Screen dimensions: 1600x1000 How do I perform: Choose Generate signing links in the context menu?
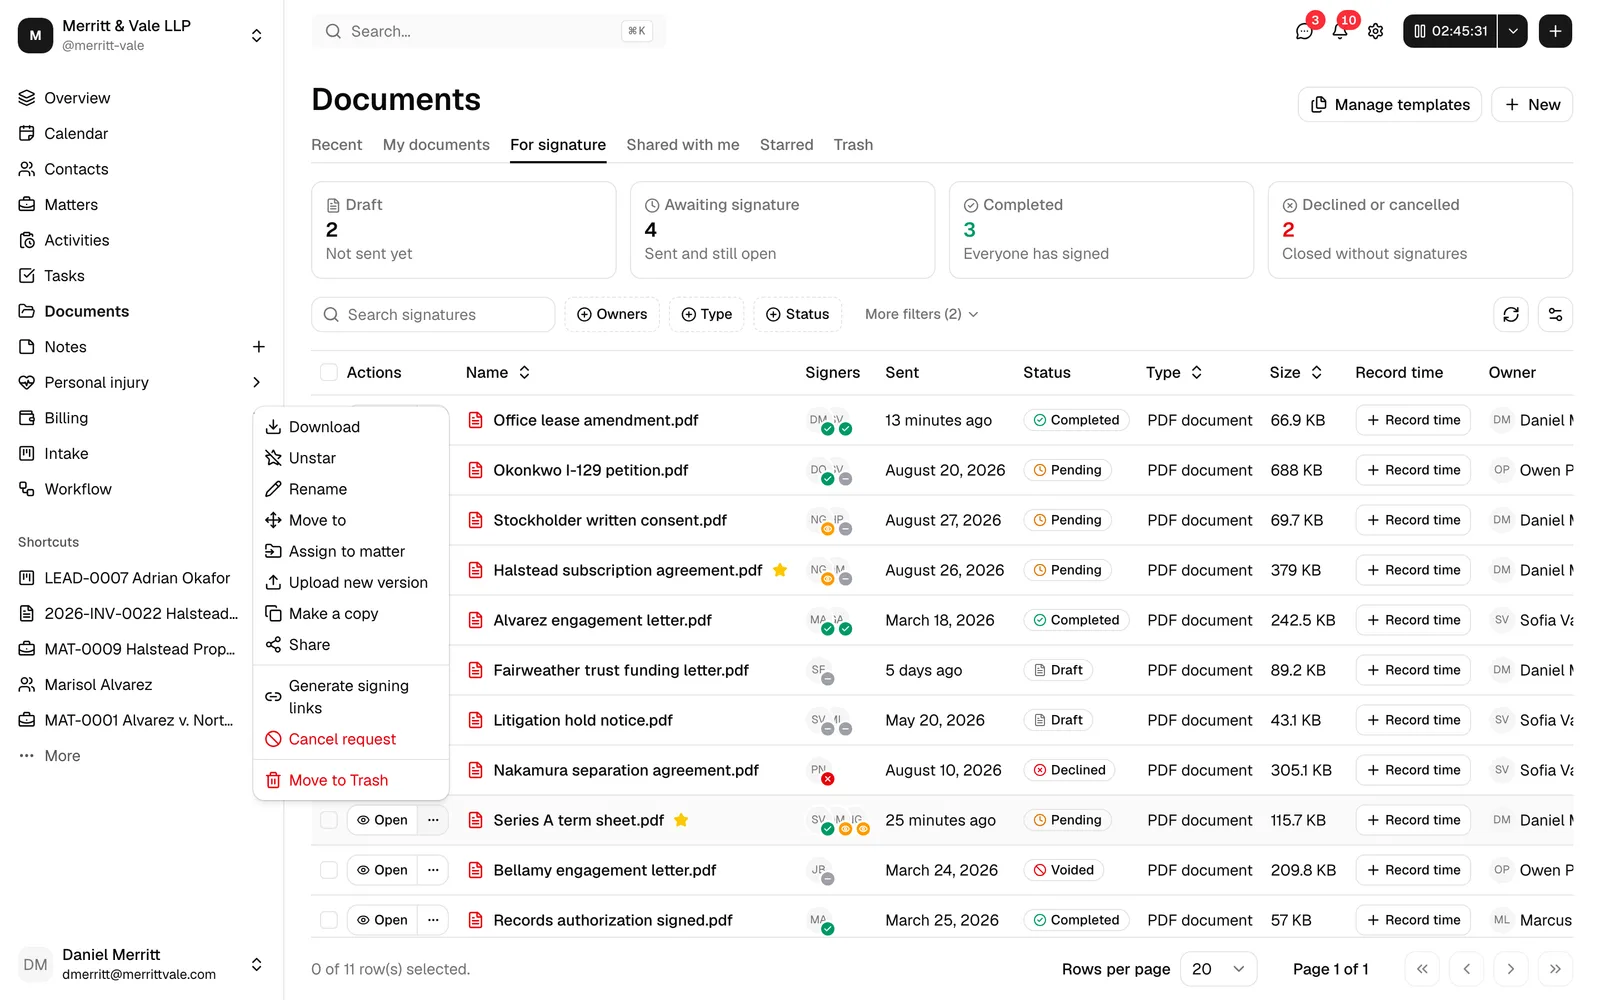(x=351, y=697)
